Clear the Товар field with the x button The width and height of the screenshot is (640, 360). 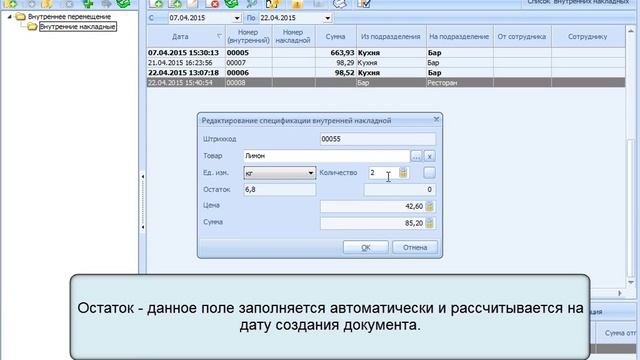429,156
